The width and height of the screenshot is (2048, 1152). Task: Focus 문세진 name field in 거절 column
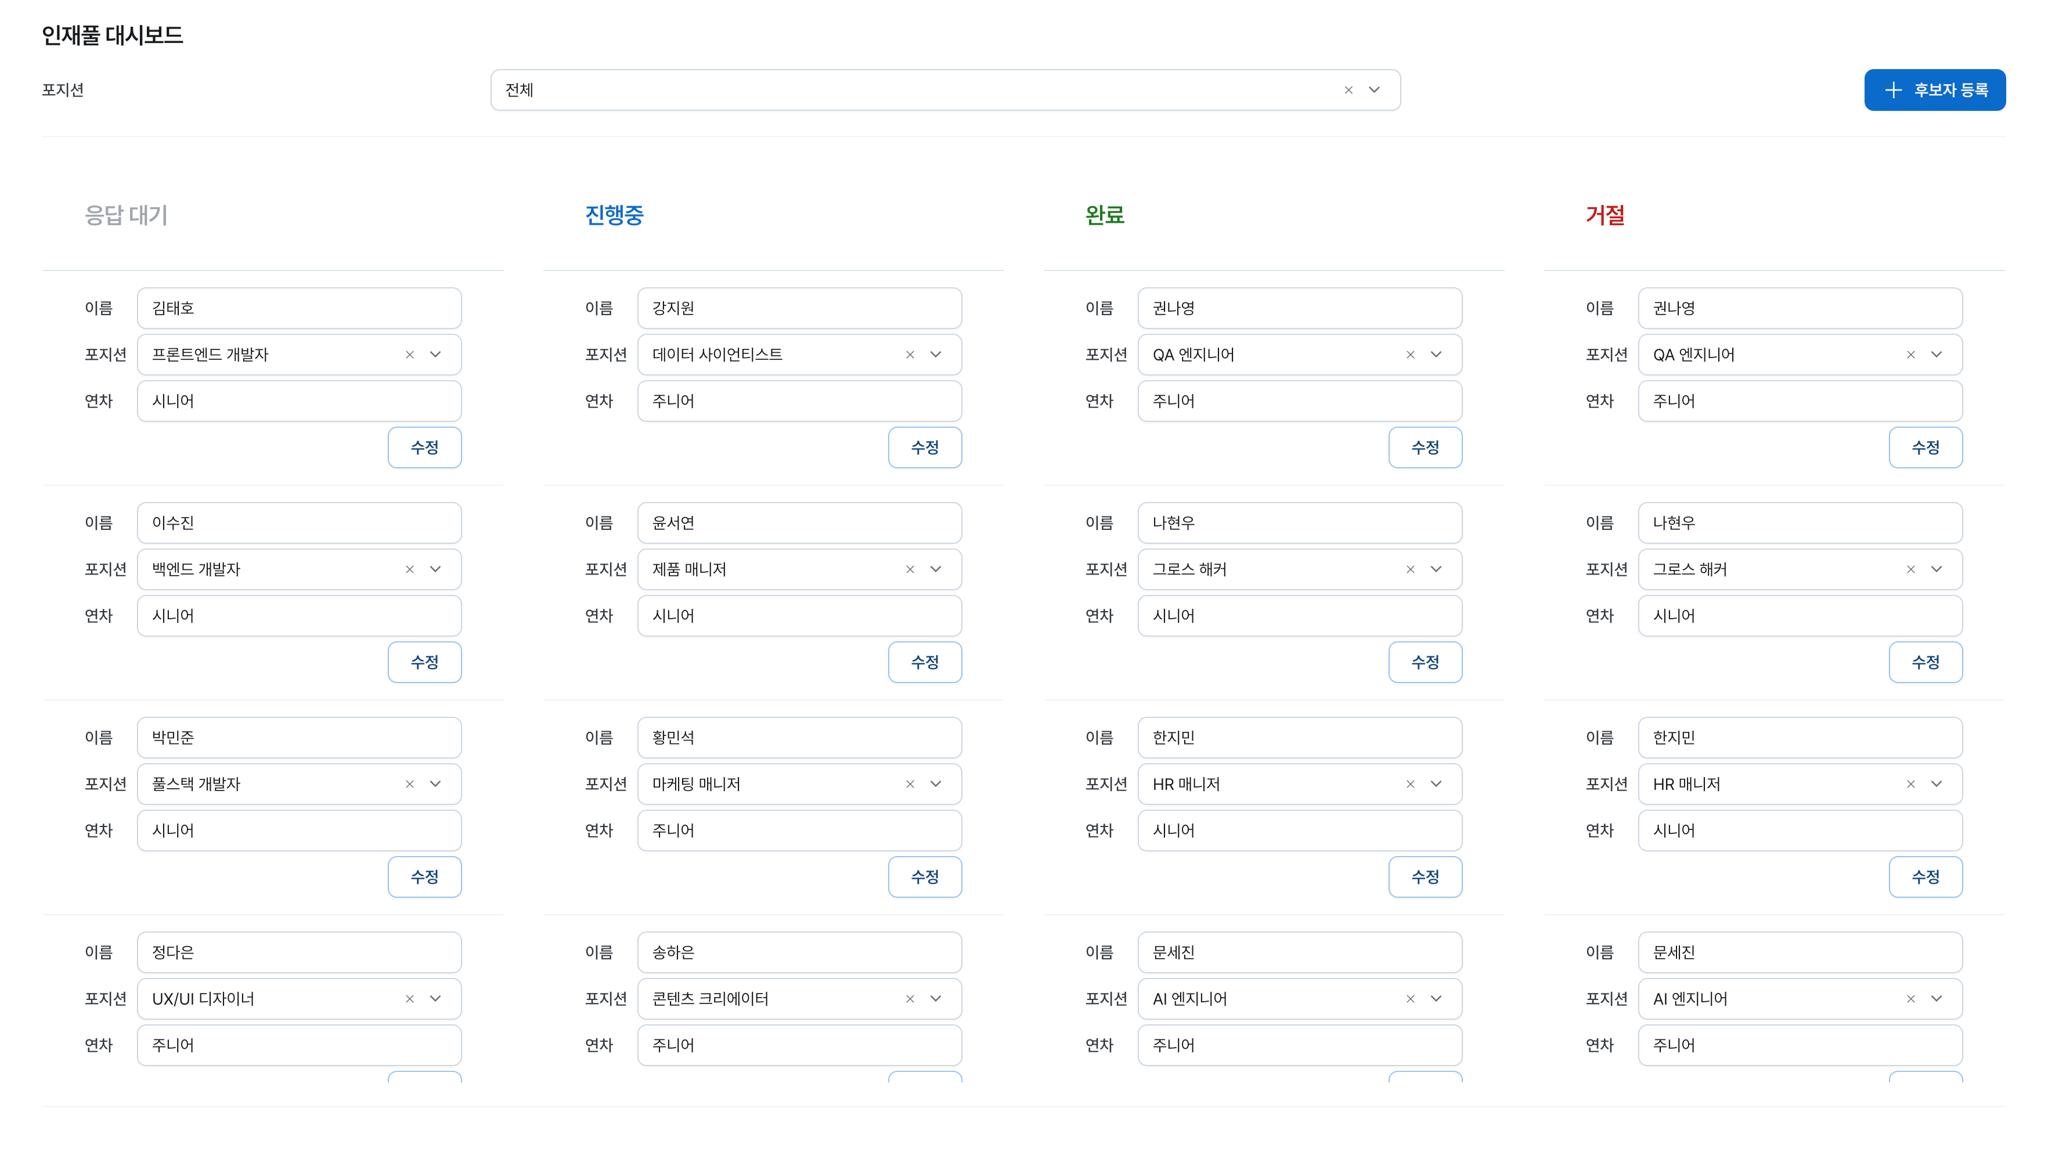[x=1800, y=953]
